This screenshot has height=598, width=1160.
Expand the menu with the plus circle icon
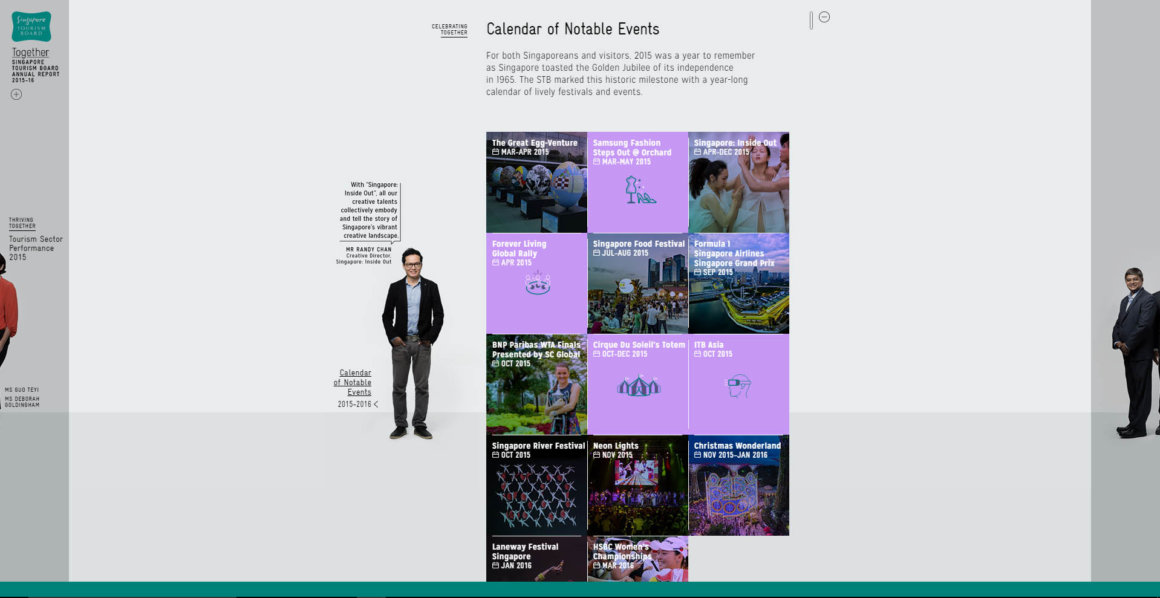tap(16, 94)
